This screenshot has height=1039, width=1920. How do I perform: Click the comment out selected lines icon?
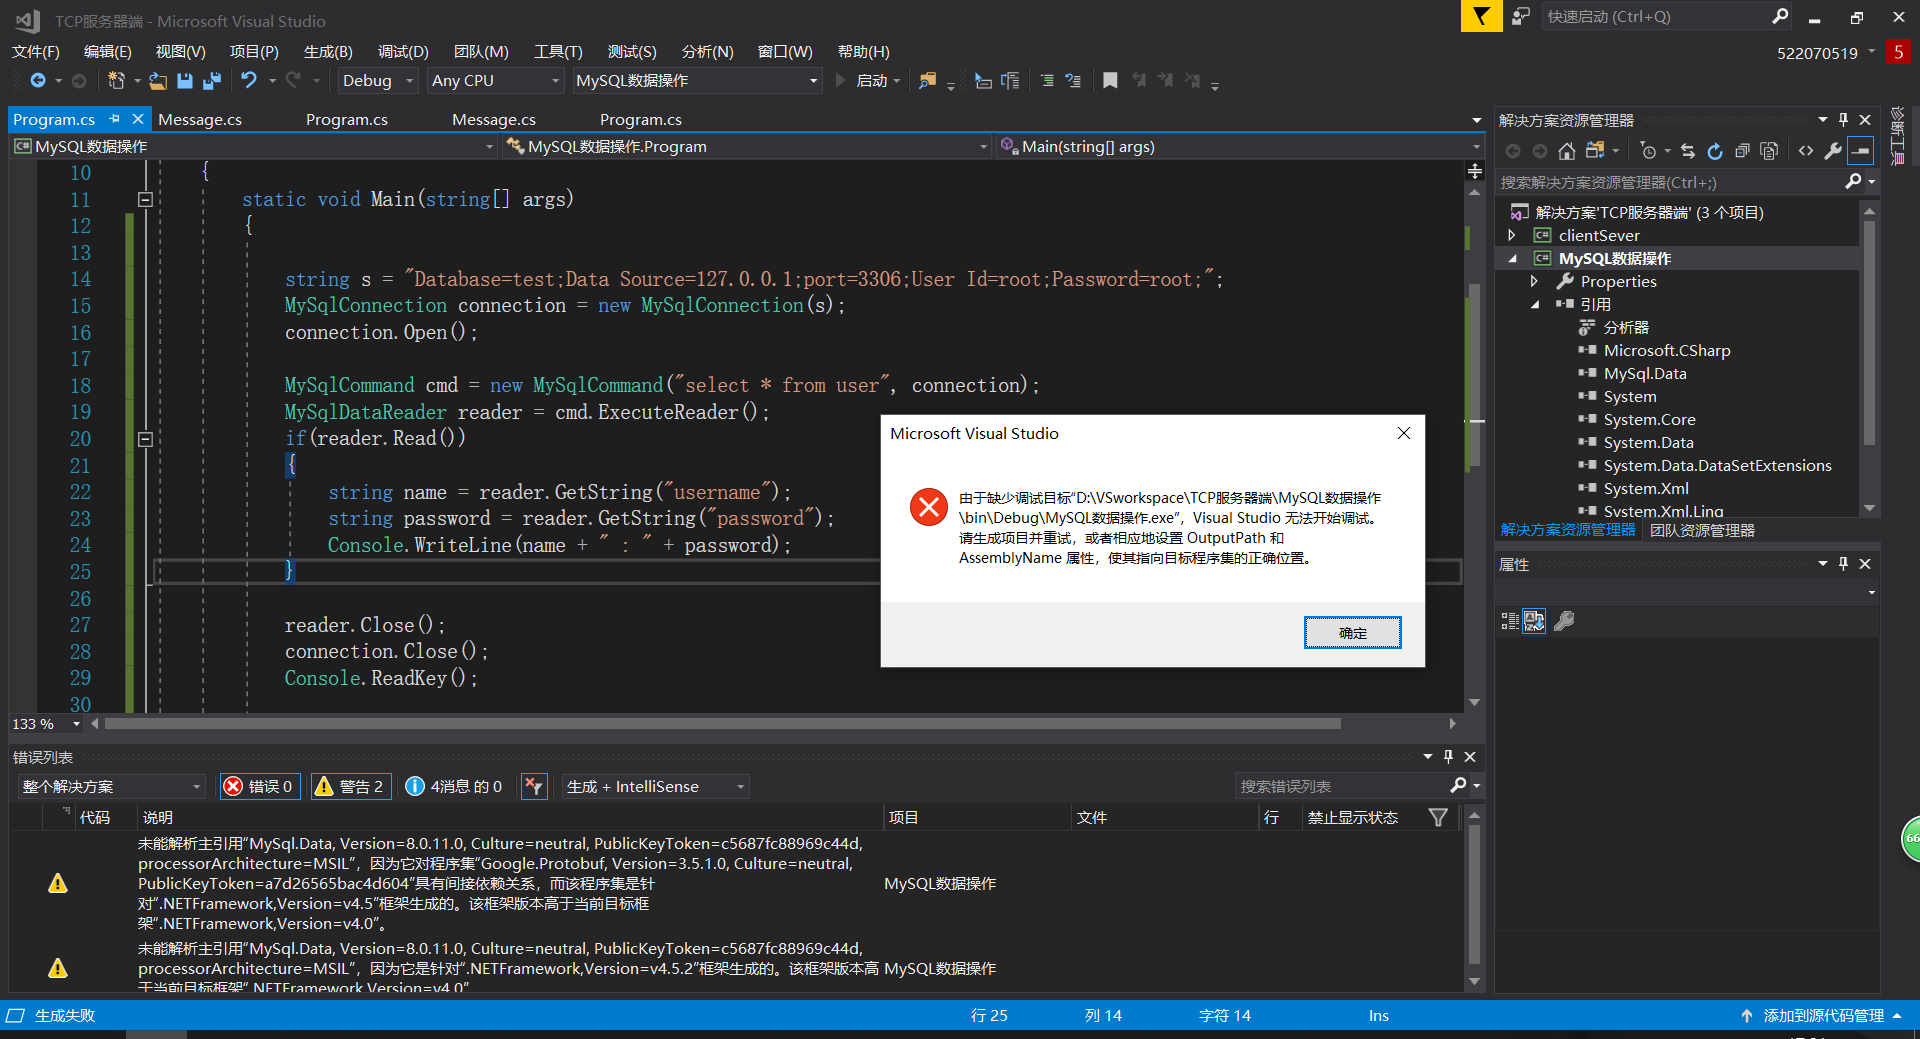(x=1047, y=81)
